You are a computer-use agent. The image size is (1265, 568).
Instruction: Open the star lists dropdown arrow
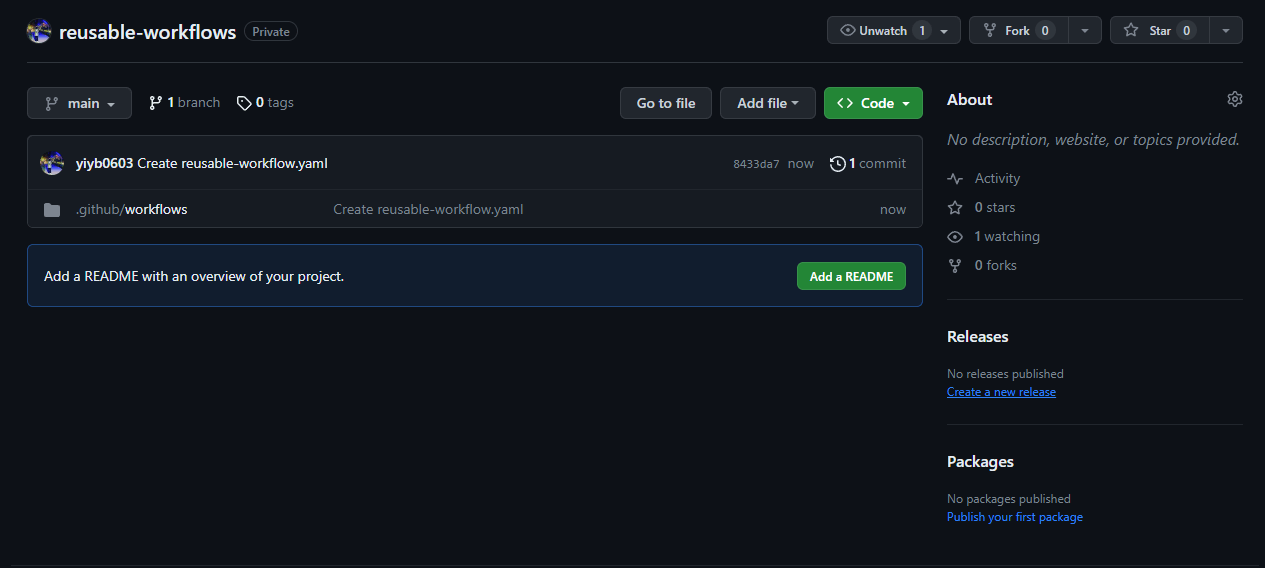click(1226, 31)
